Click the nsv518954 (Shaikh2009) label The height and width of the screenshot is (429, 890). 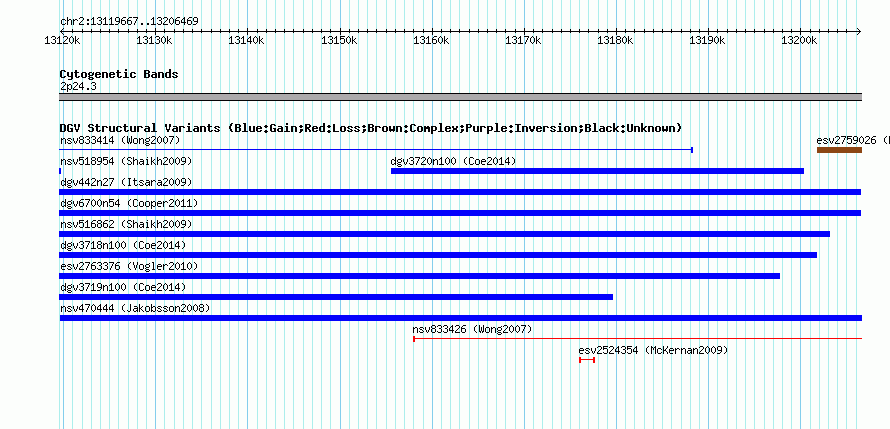click(x=126, y=161)
